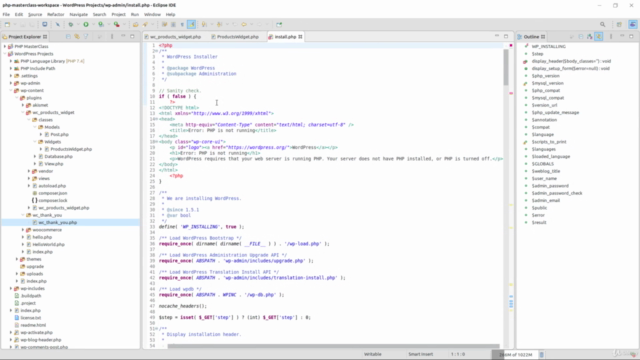The height and width of the screenshot is (360, 640).
Task: Click the Save toolbar icon
Action: coord(23,24)
